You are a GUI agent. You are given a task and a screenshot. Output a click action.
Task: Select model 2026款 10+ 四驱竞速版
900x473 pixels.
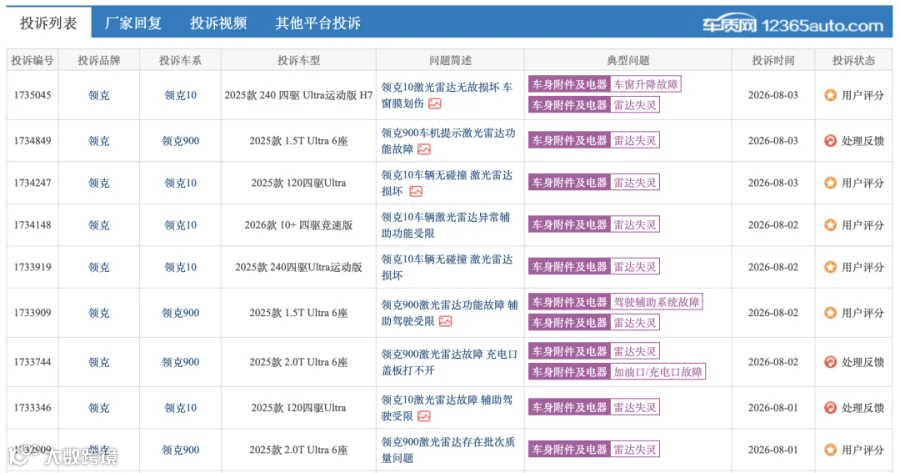pyautogui.click(x=298, y=225)
